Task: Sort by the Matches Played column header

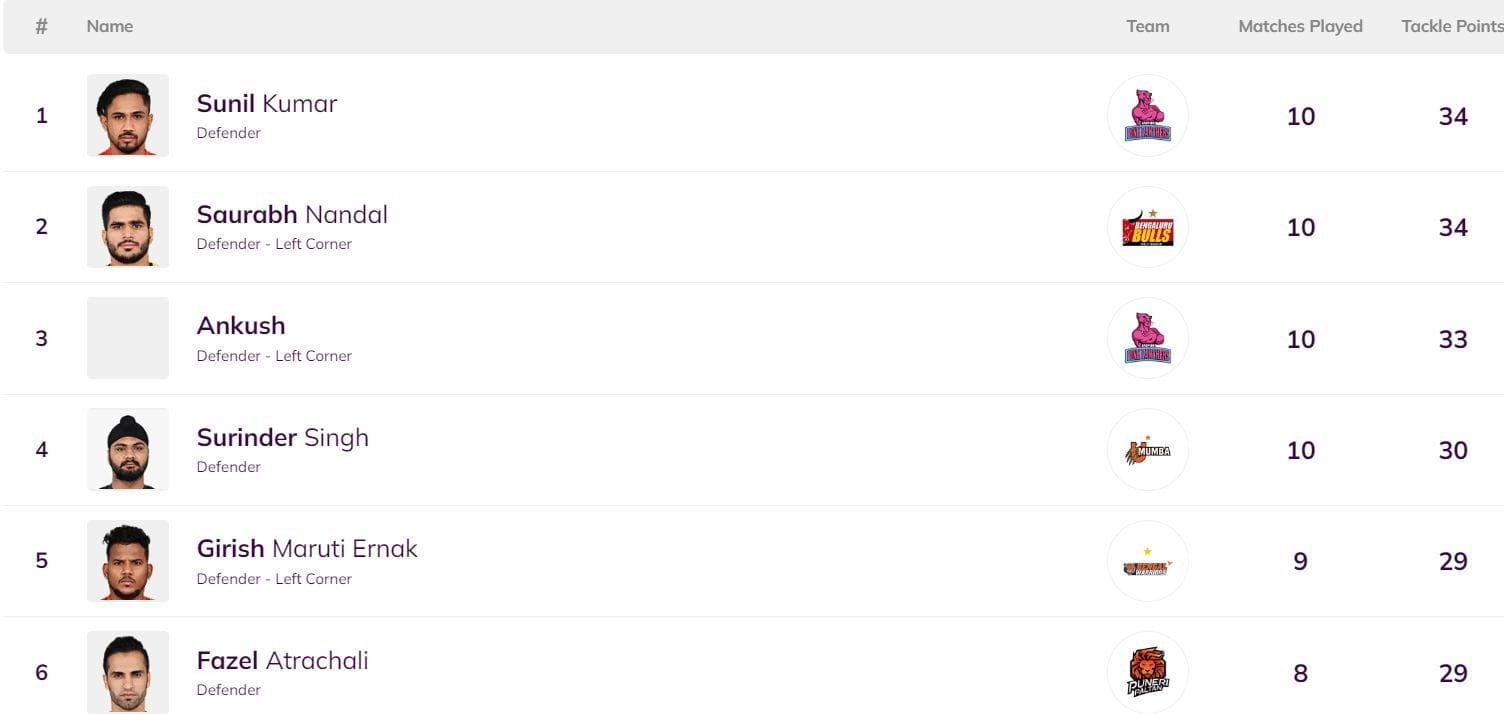Action: click(x=1300, y=27)
